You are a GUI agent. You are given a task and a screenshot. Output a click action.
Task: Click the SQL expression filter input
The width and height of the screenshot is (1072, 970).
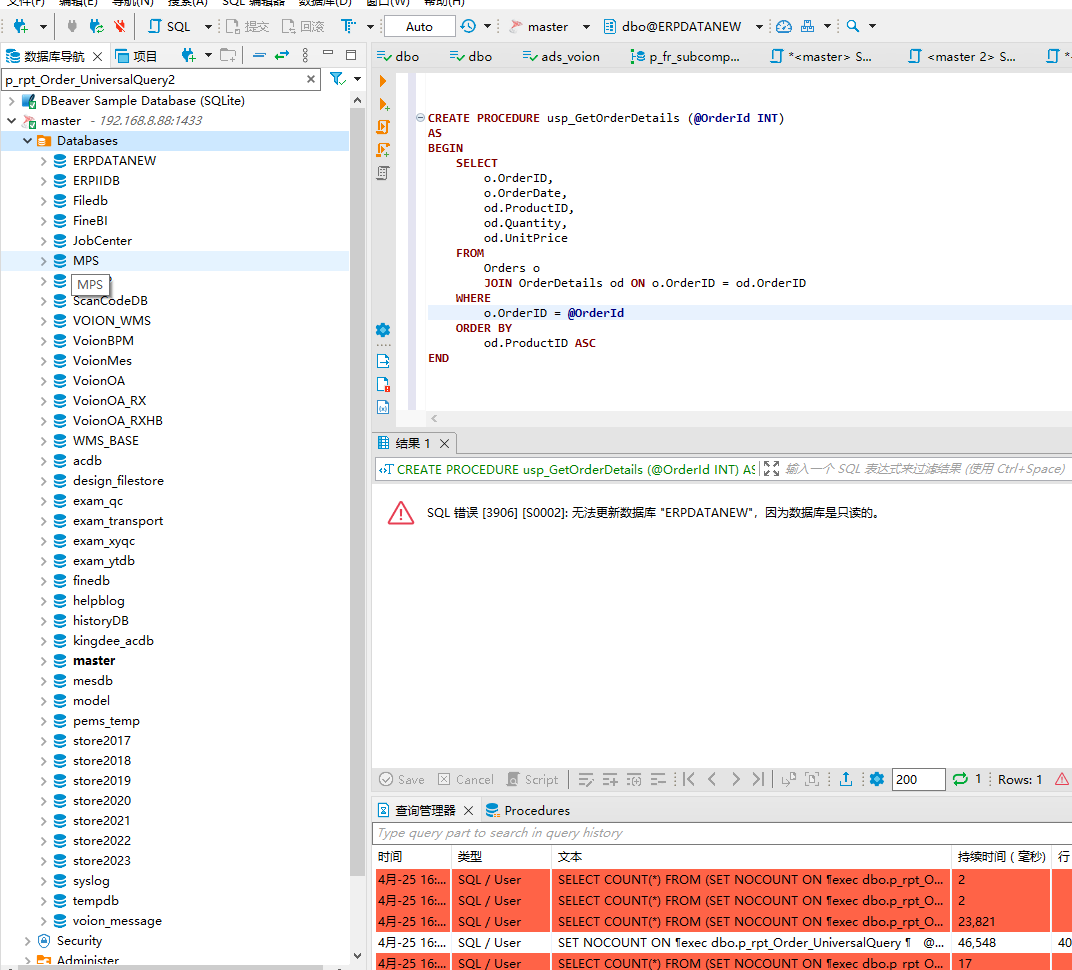(x=926, y=469)
